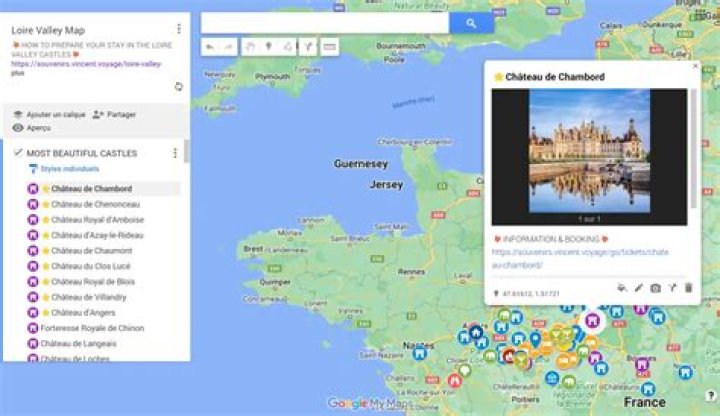
Task: Click the undo arrow in map toolbar
Action: [211, 46]
